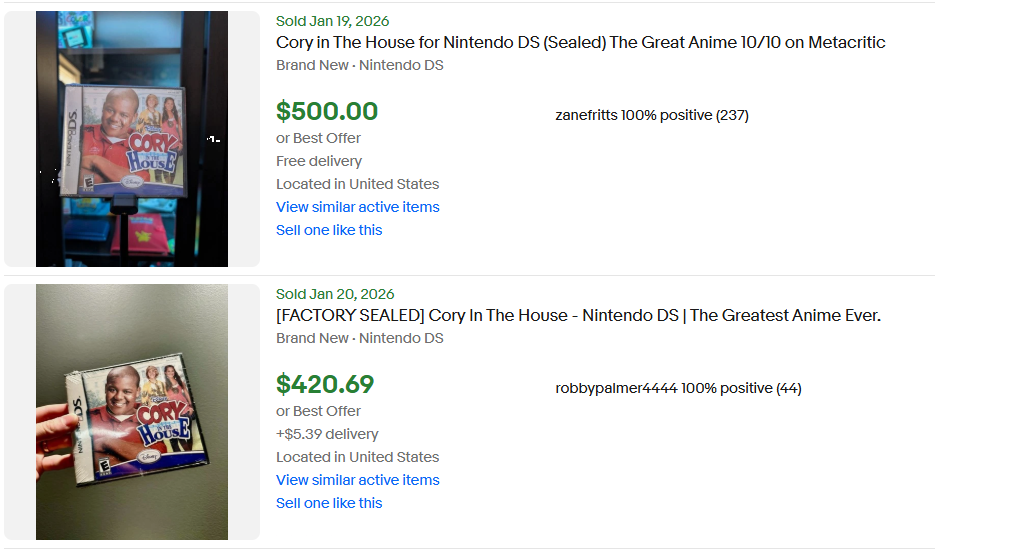Click the '+$5.39 delivery' text

click(327, 434)
